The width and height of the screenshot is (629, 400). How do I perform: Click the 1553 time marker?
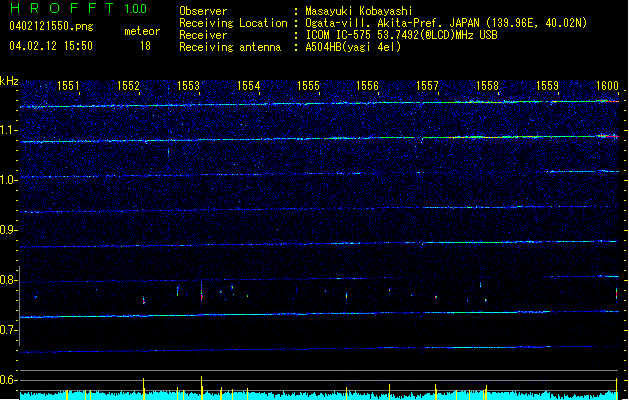click(189, 86)
